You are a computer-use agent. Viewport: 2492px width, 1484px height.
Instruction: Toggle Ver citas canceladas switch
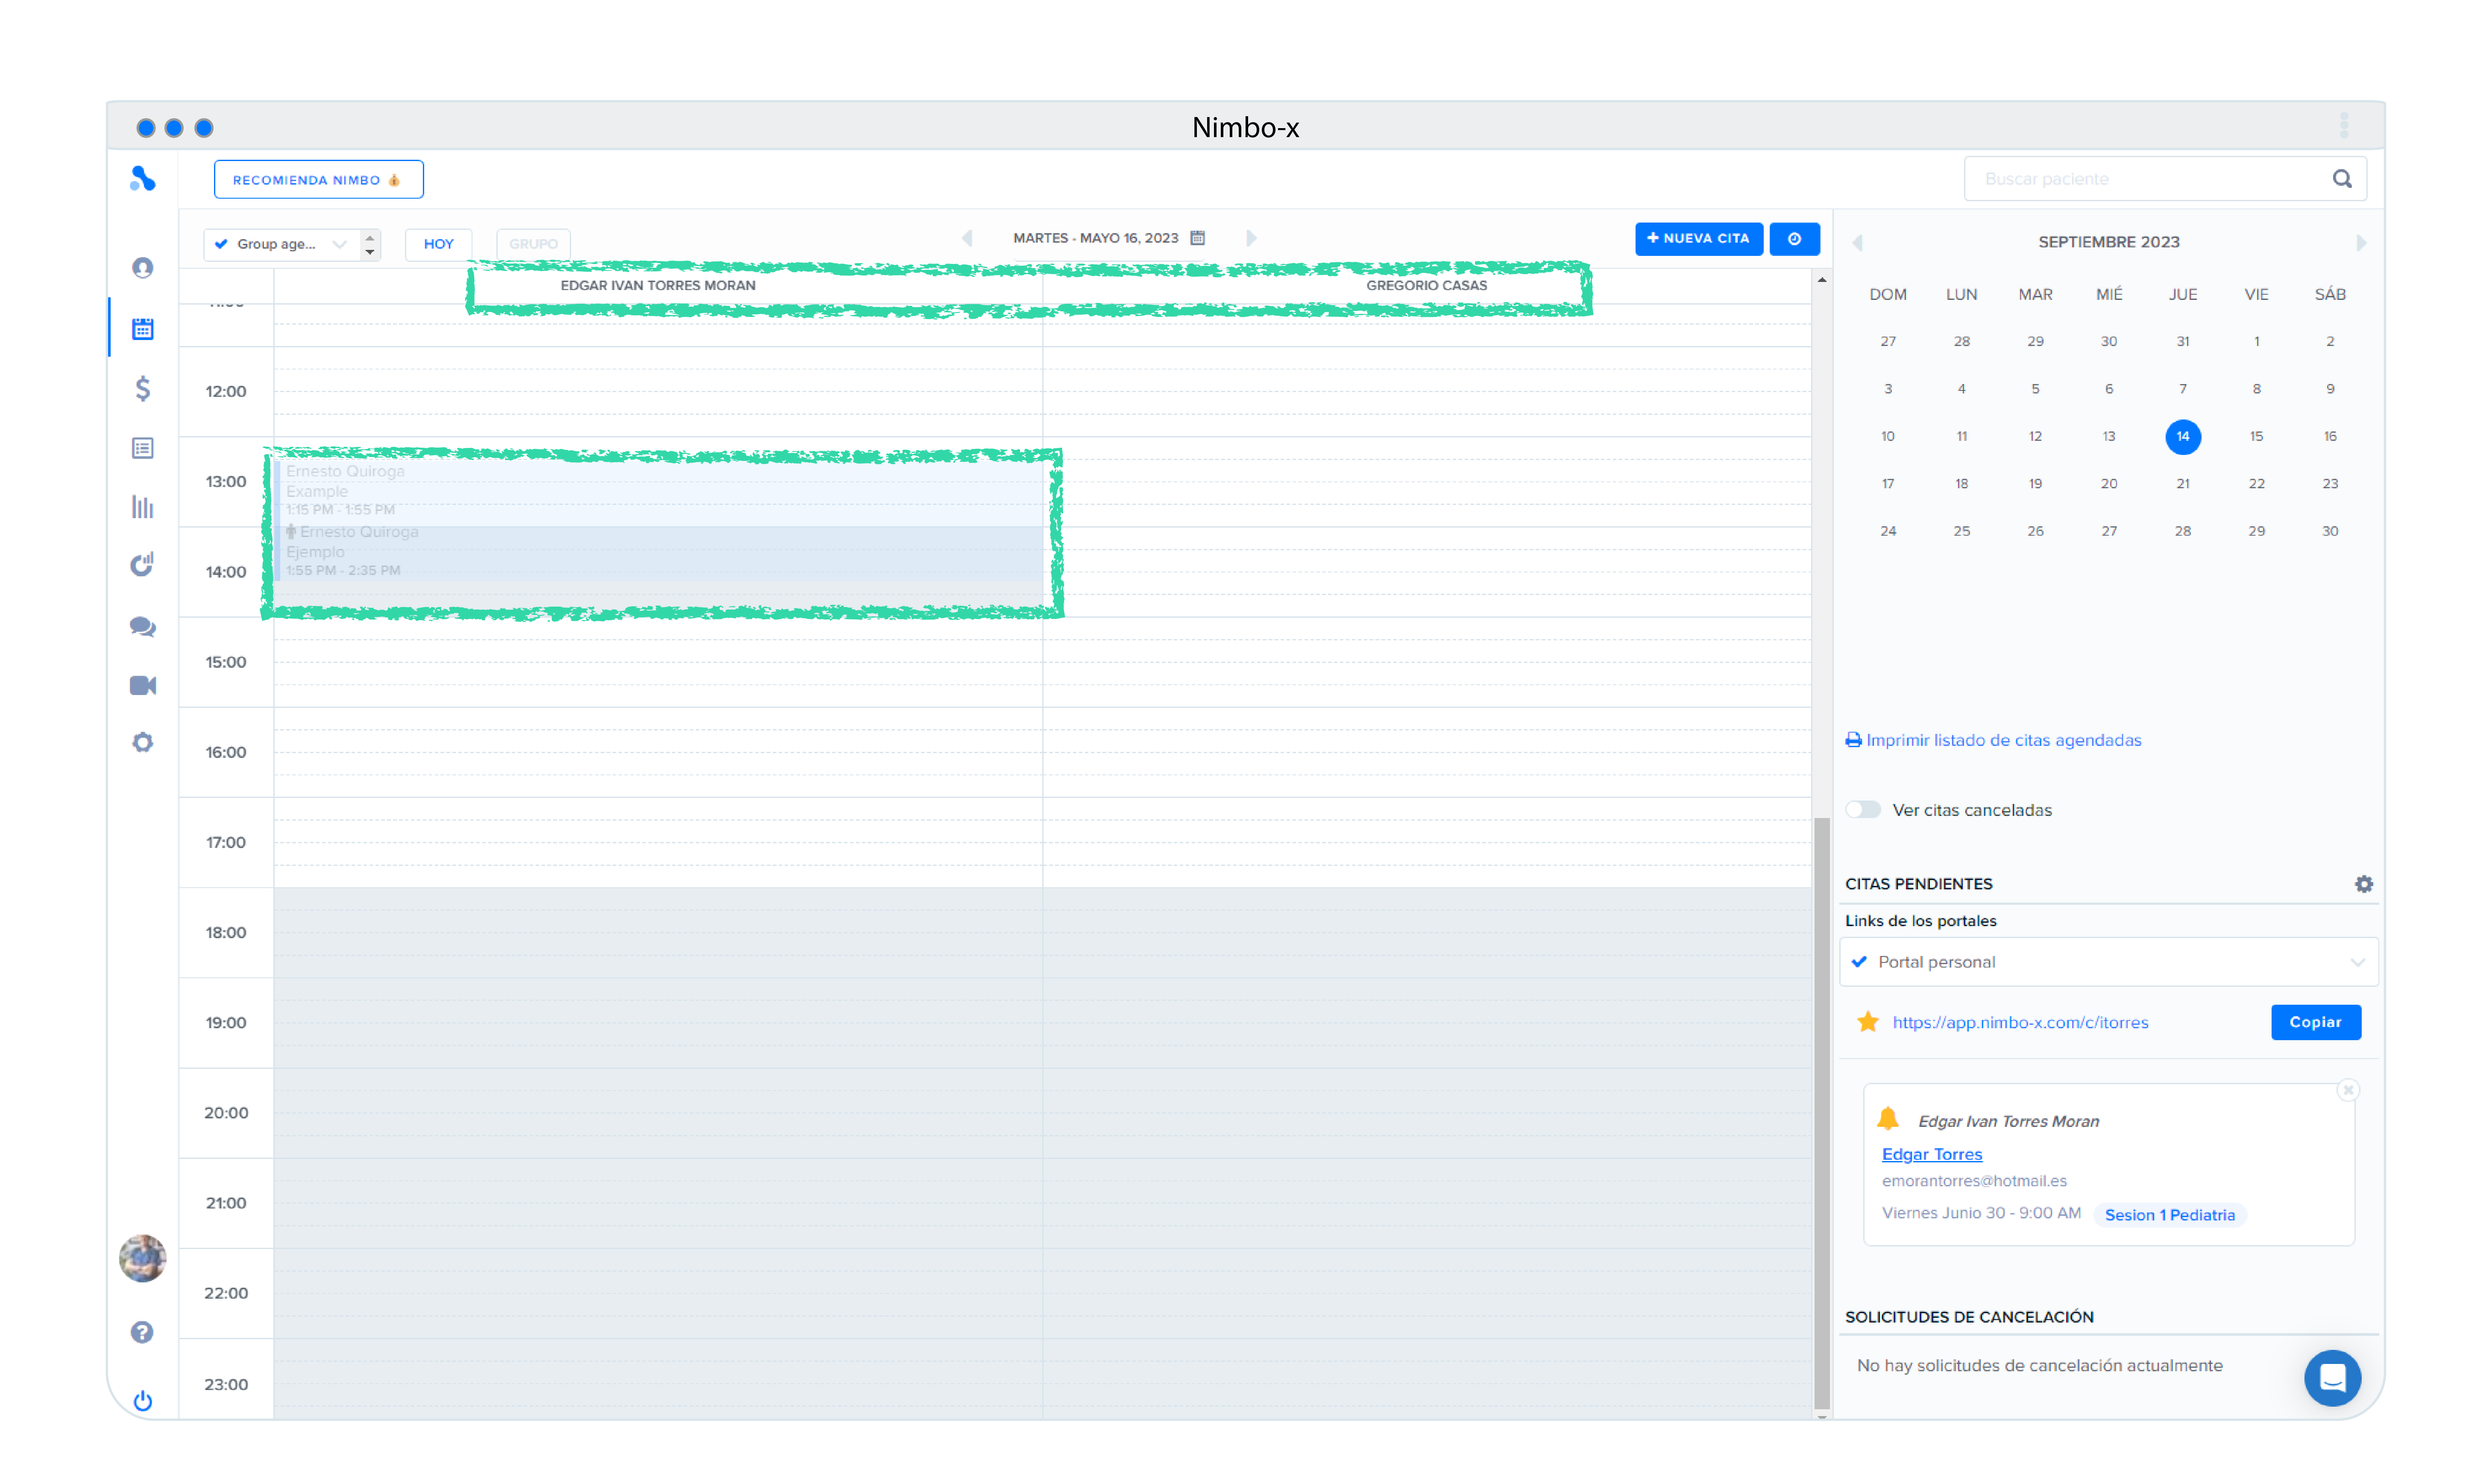point(1863,810)
